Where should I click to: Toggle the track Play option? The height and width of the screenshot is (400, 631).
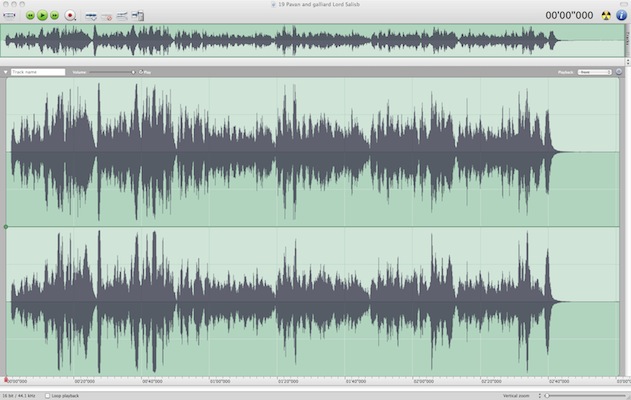tap(145, 72)
